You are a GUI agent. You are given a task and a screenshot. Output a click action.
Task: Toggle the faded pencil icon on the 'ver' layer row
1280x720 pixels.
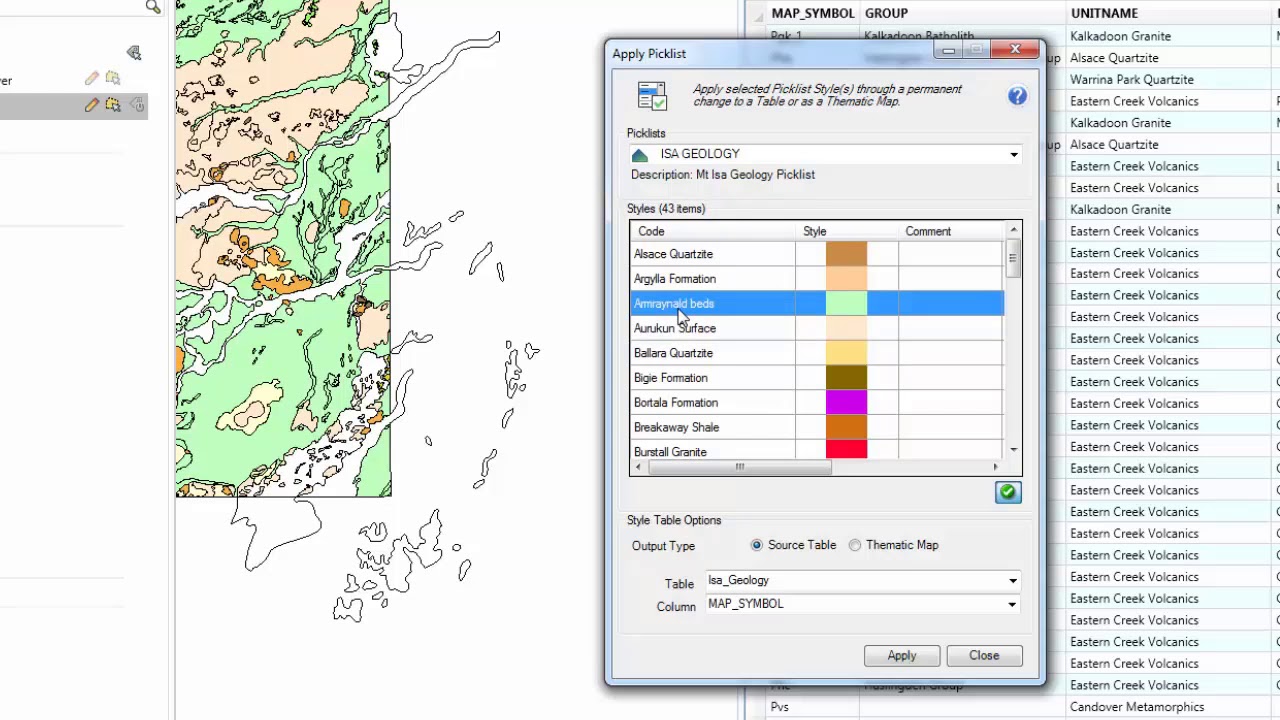[x=92, y=79]
